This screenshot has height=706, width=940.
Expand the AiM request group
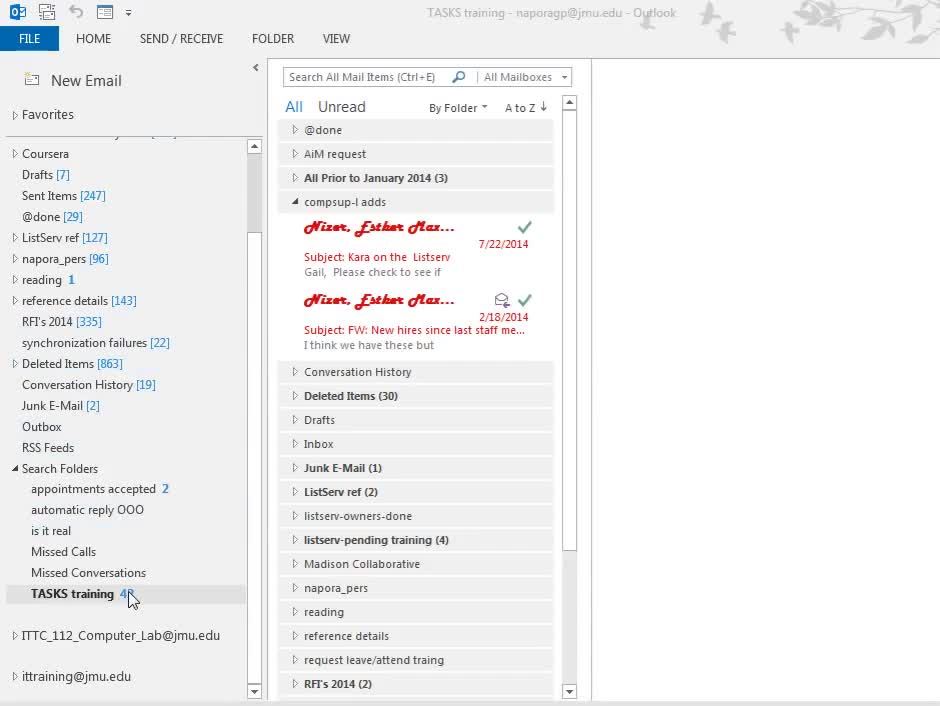pos(295,153)
